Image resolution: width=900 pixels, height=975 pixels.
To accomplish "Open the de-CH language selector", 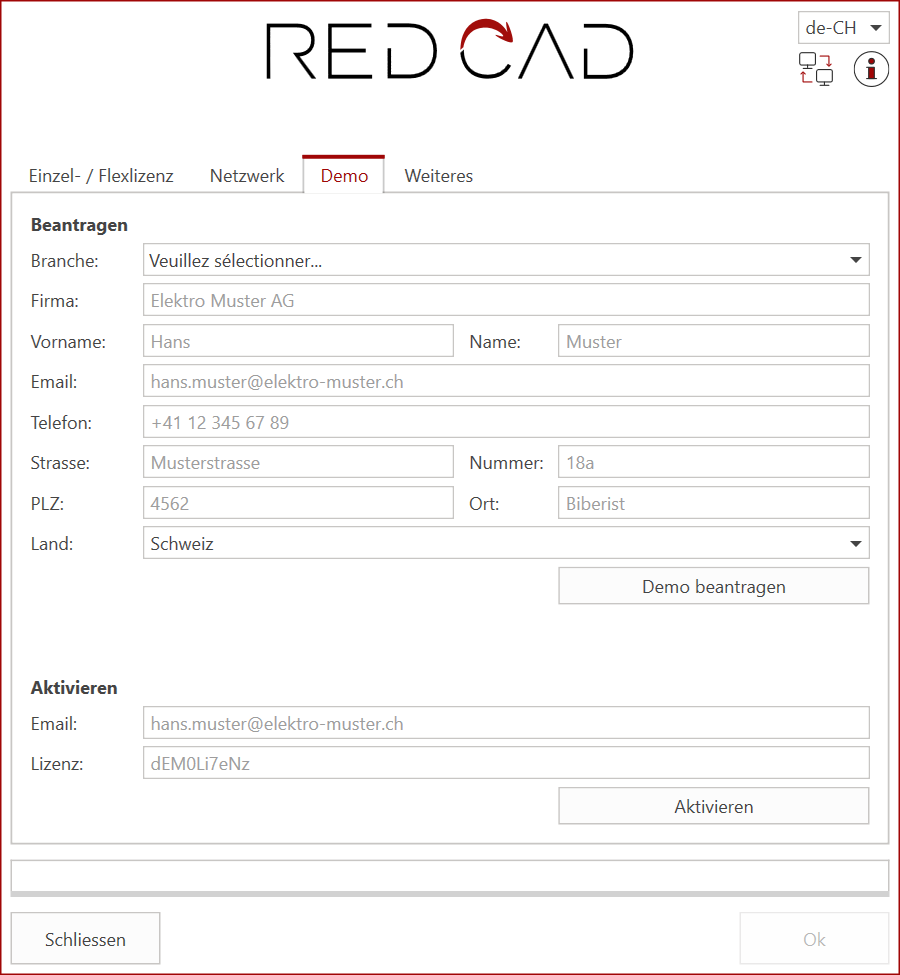I will pyautogui.click(x=843, y=27).
